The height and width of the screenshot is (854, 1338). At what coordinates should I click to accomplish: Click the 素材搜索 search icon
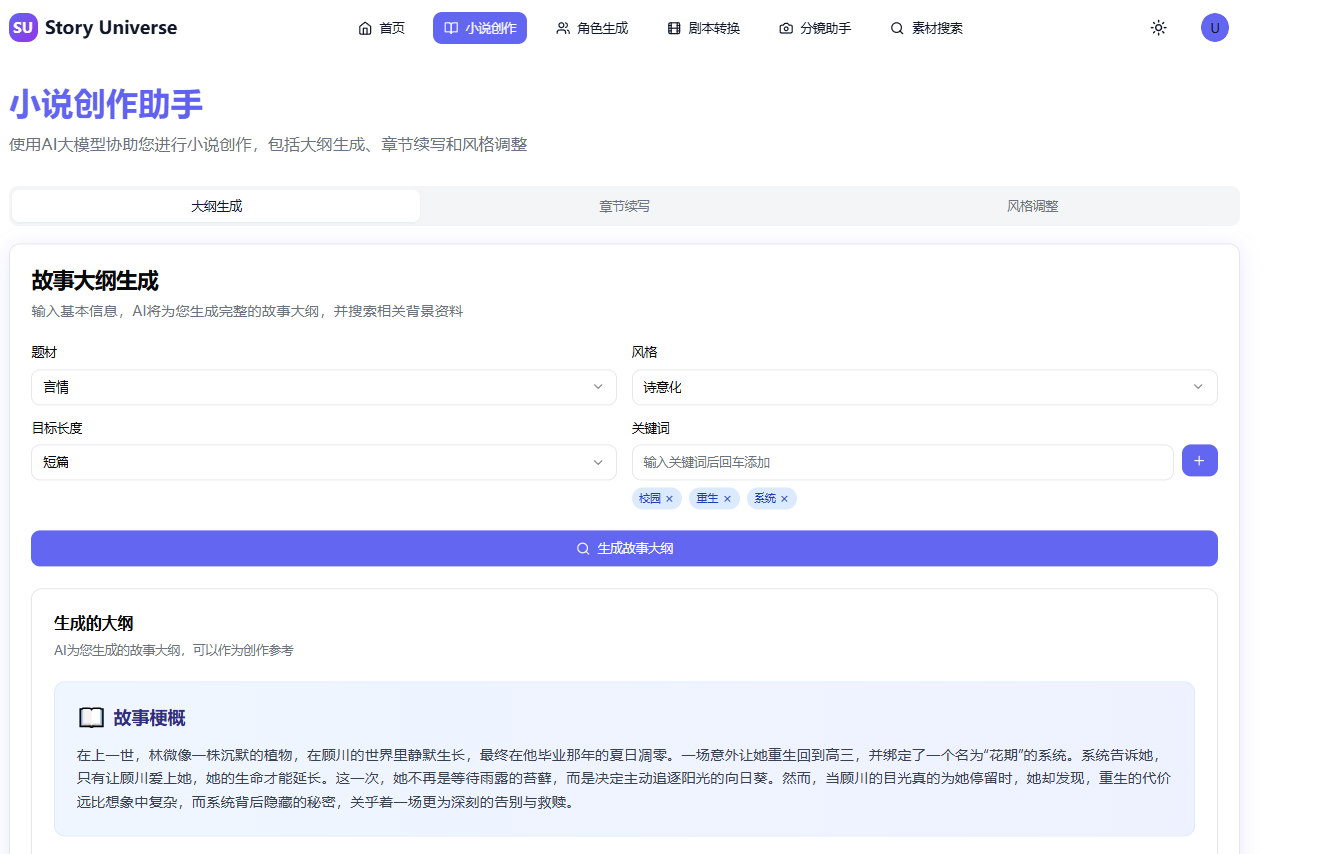point(896,28)
